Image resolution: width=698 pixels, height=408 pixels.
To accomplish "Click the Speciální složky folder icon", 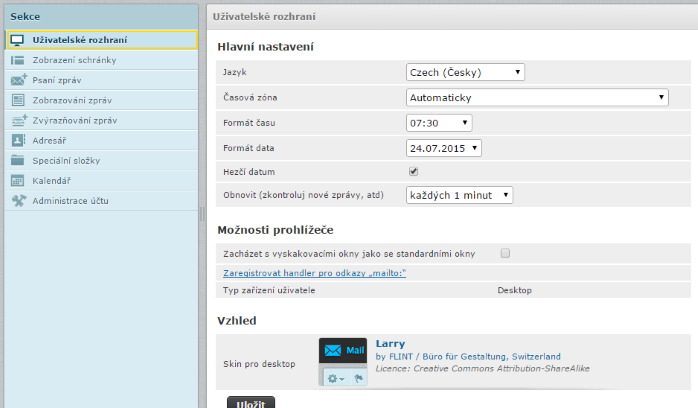I will coord(17,161).
